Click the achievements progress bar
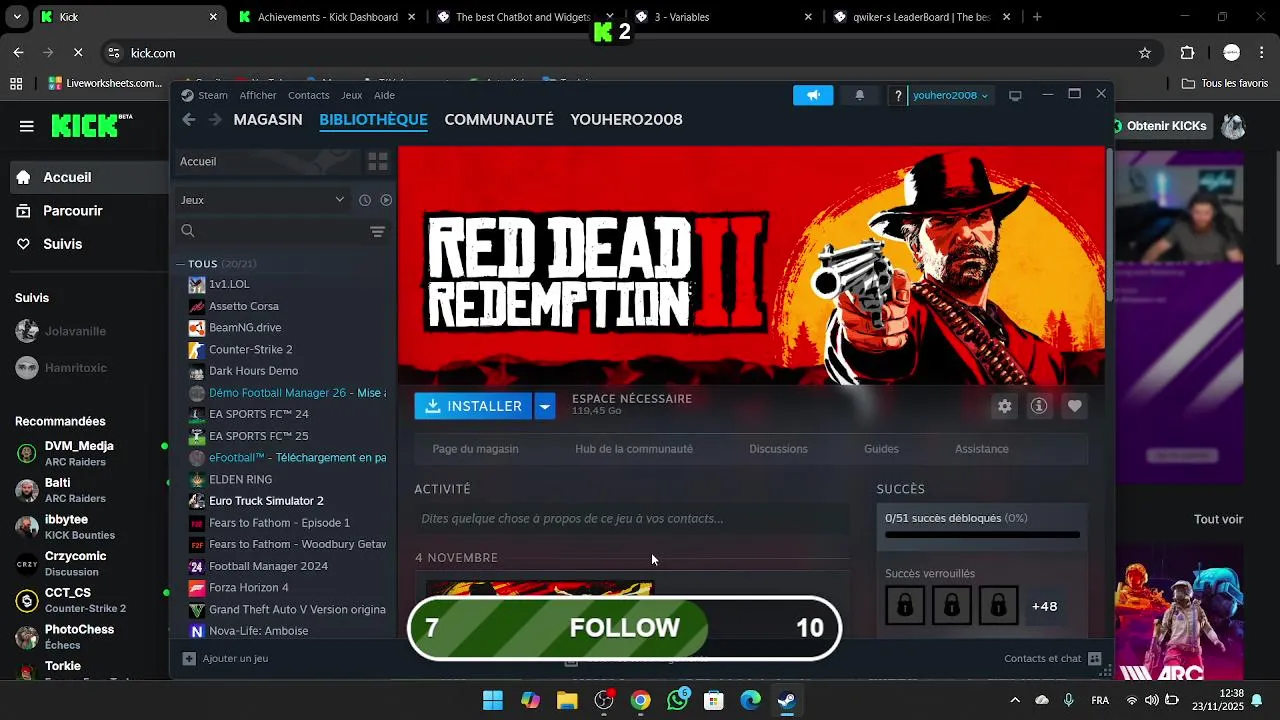The height and width of the screenshot is (720, 1280). point(982,535)
